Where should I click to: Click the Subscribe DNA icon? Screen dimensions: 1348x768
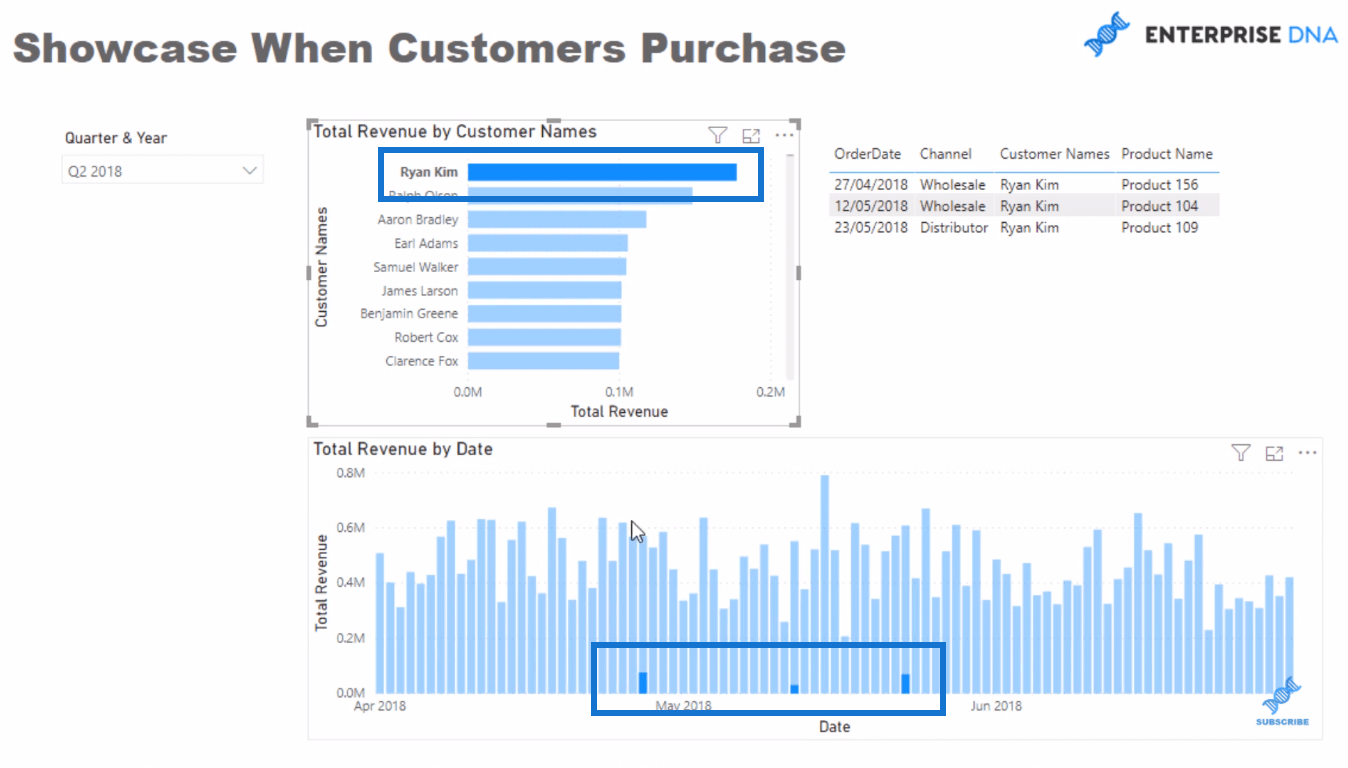pos(1282,701)
